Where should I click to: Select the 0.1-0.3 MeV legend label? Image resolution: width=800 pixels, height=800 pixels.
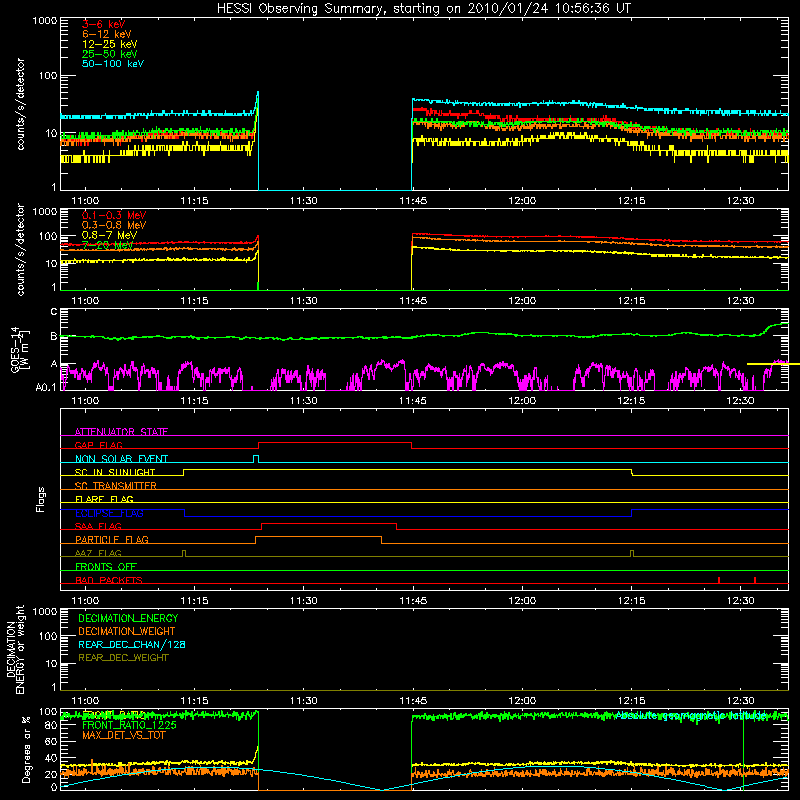114,215
